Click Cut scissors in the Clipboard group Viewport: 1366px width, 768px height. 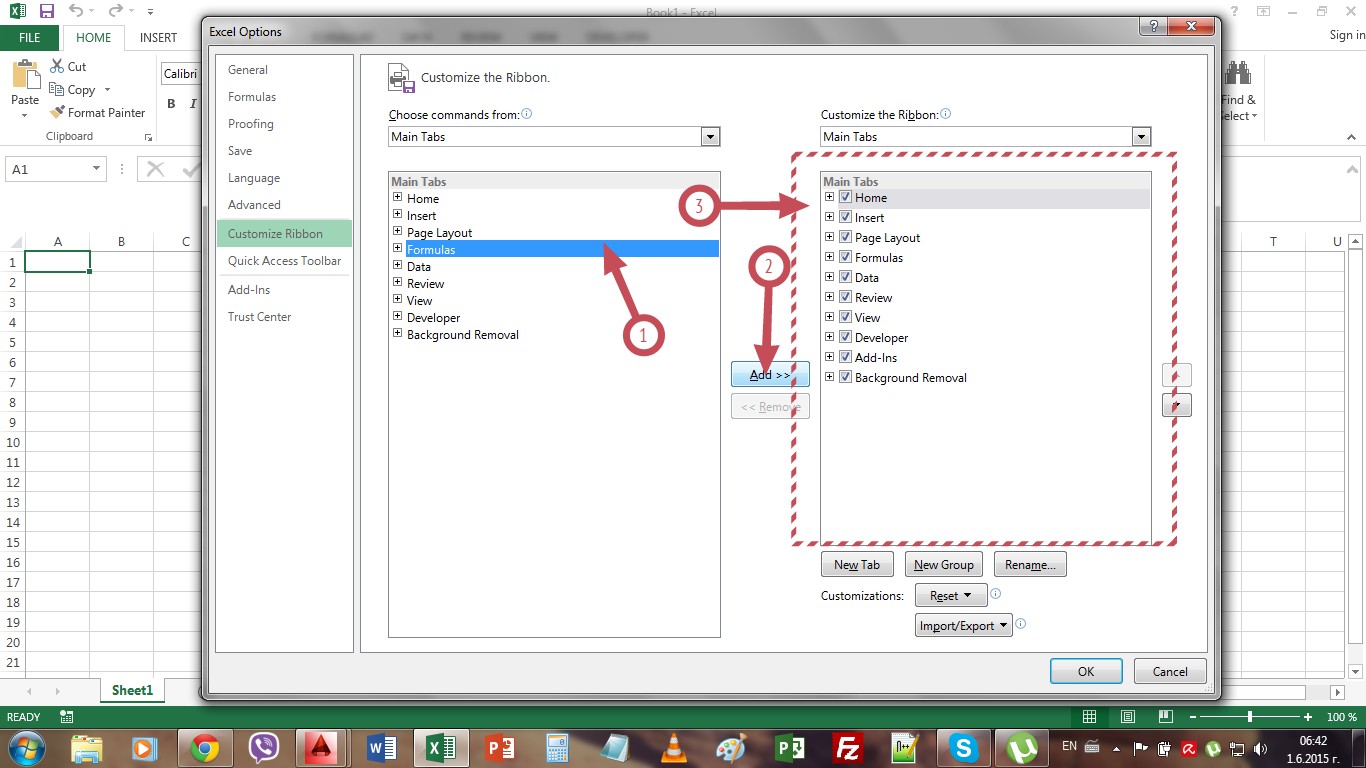tap(57, 66)
